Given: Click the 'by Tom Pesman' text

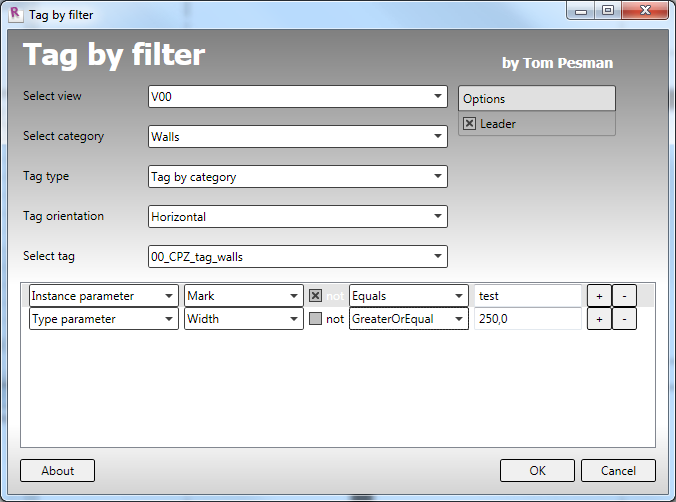Looking at the screenshot, I should 557,63.
